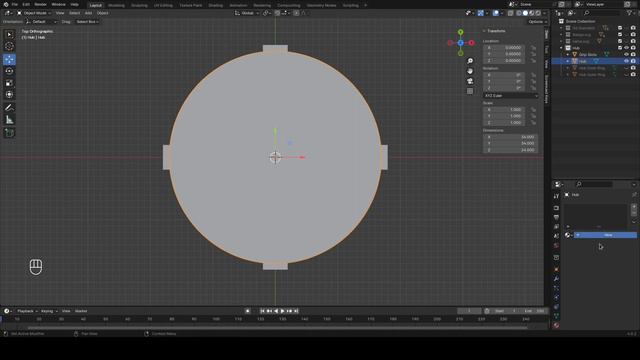This screenshot has width=640, height=360.
Task: Toggle eye icon of Hub collection
Action: click(627, 48)
